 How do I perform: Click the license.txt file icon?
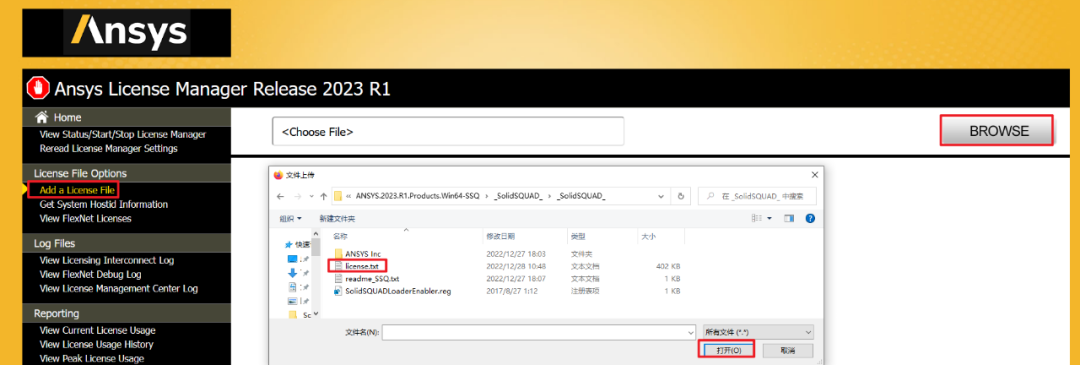(x=338, y=266)
